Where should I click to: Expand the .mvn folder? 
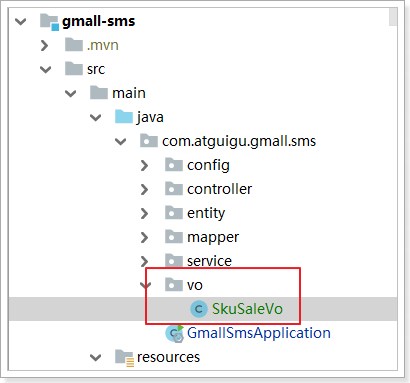tap(44, 46)
